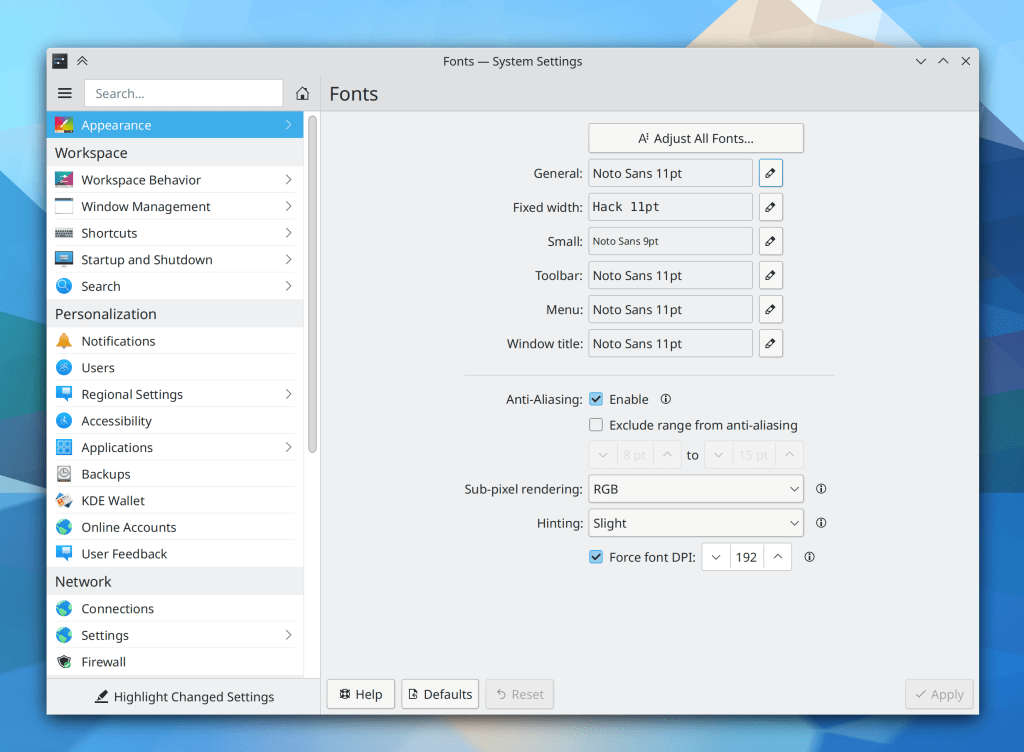
Task: Select KDE Wallet in the sidebar
Action: [x=113, y=501]
